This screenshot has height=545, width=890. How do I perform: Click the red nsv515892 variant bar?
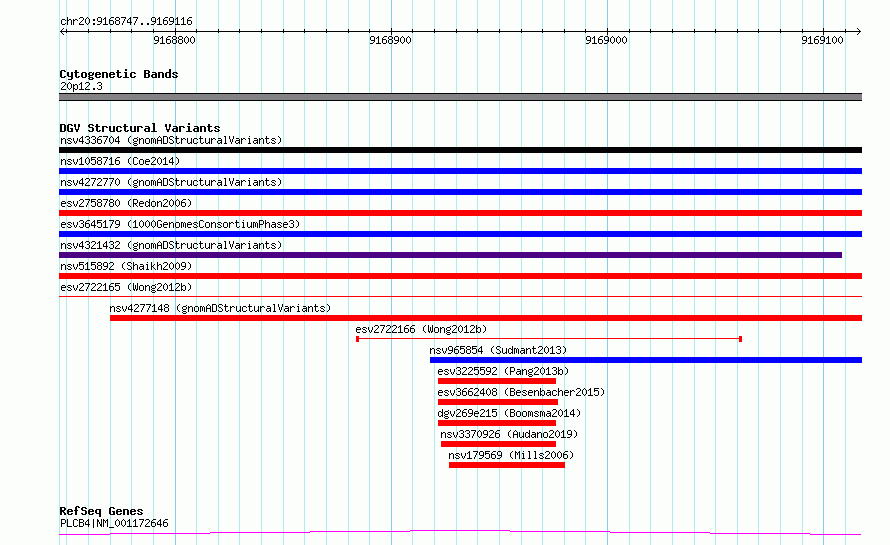pyautogui.click(x=460, y=276)
